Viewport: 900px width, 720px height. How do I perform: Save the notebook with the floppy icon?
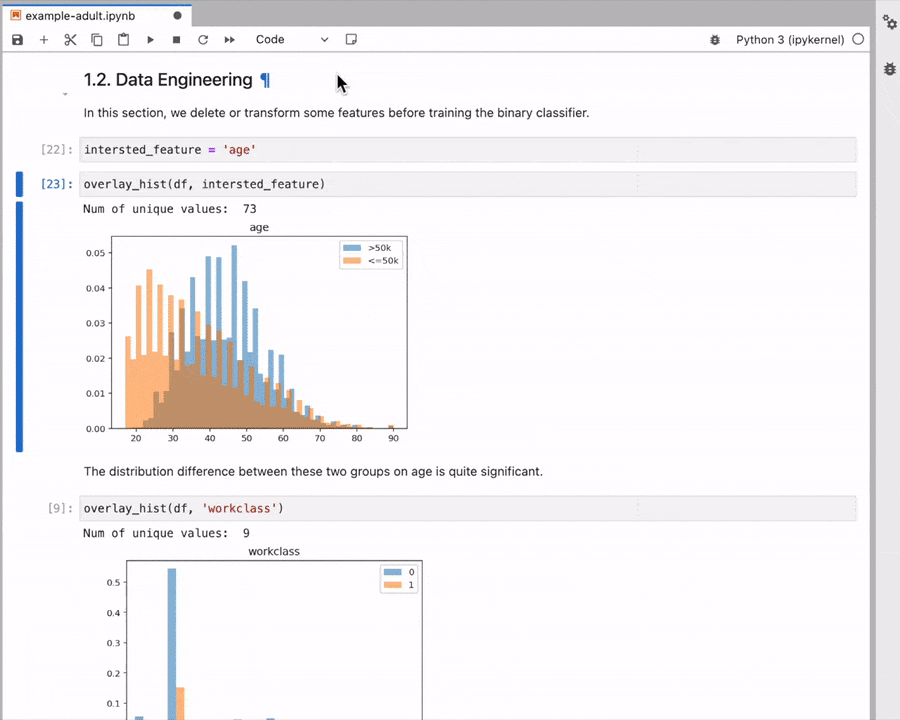coord(17,40)
